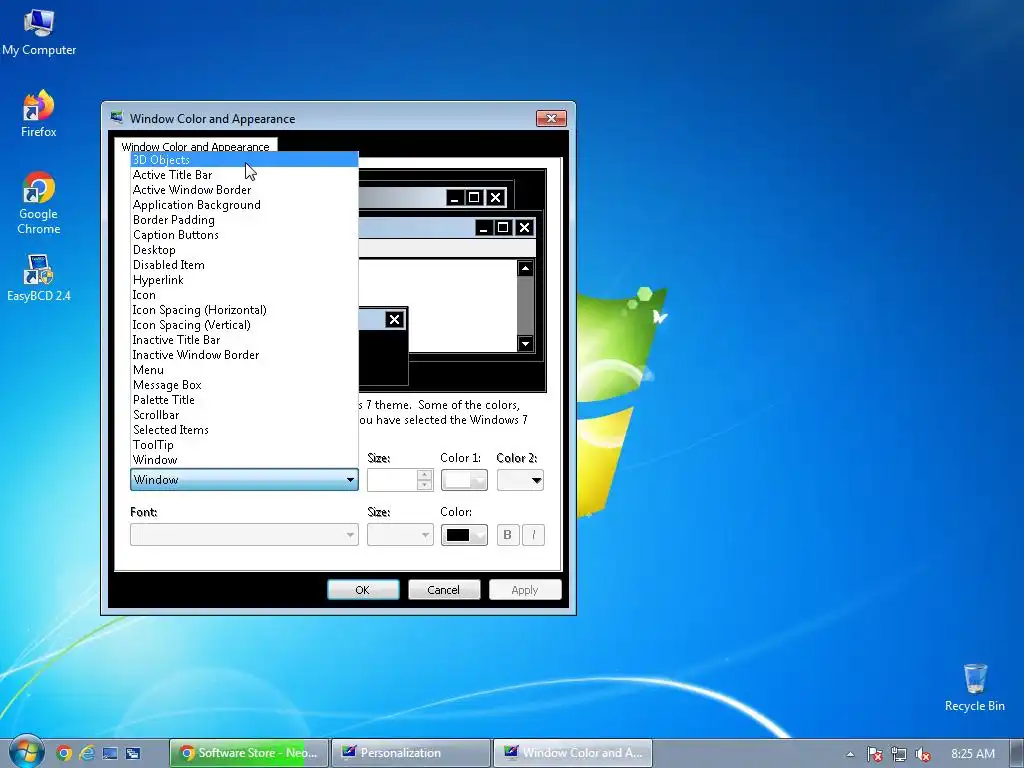The width and height of the screenshot is (1024, 768).
Task: Select Icon Spacing (Horizontal) entry
Action: coord(244,310)
